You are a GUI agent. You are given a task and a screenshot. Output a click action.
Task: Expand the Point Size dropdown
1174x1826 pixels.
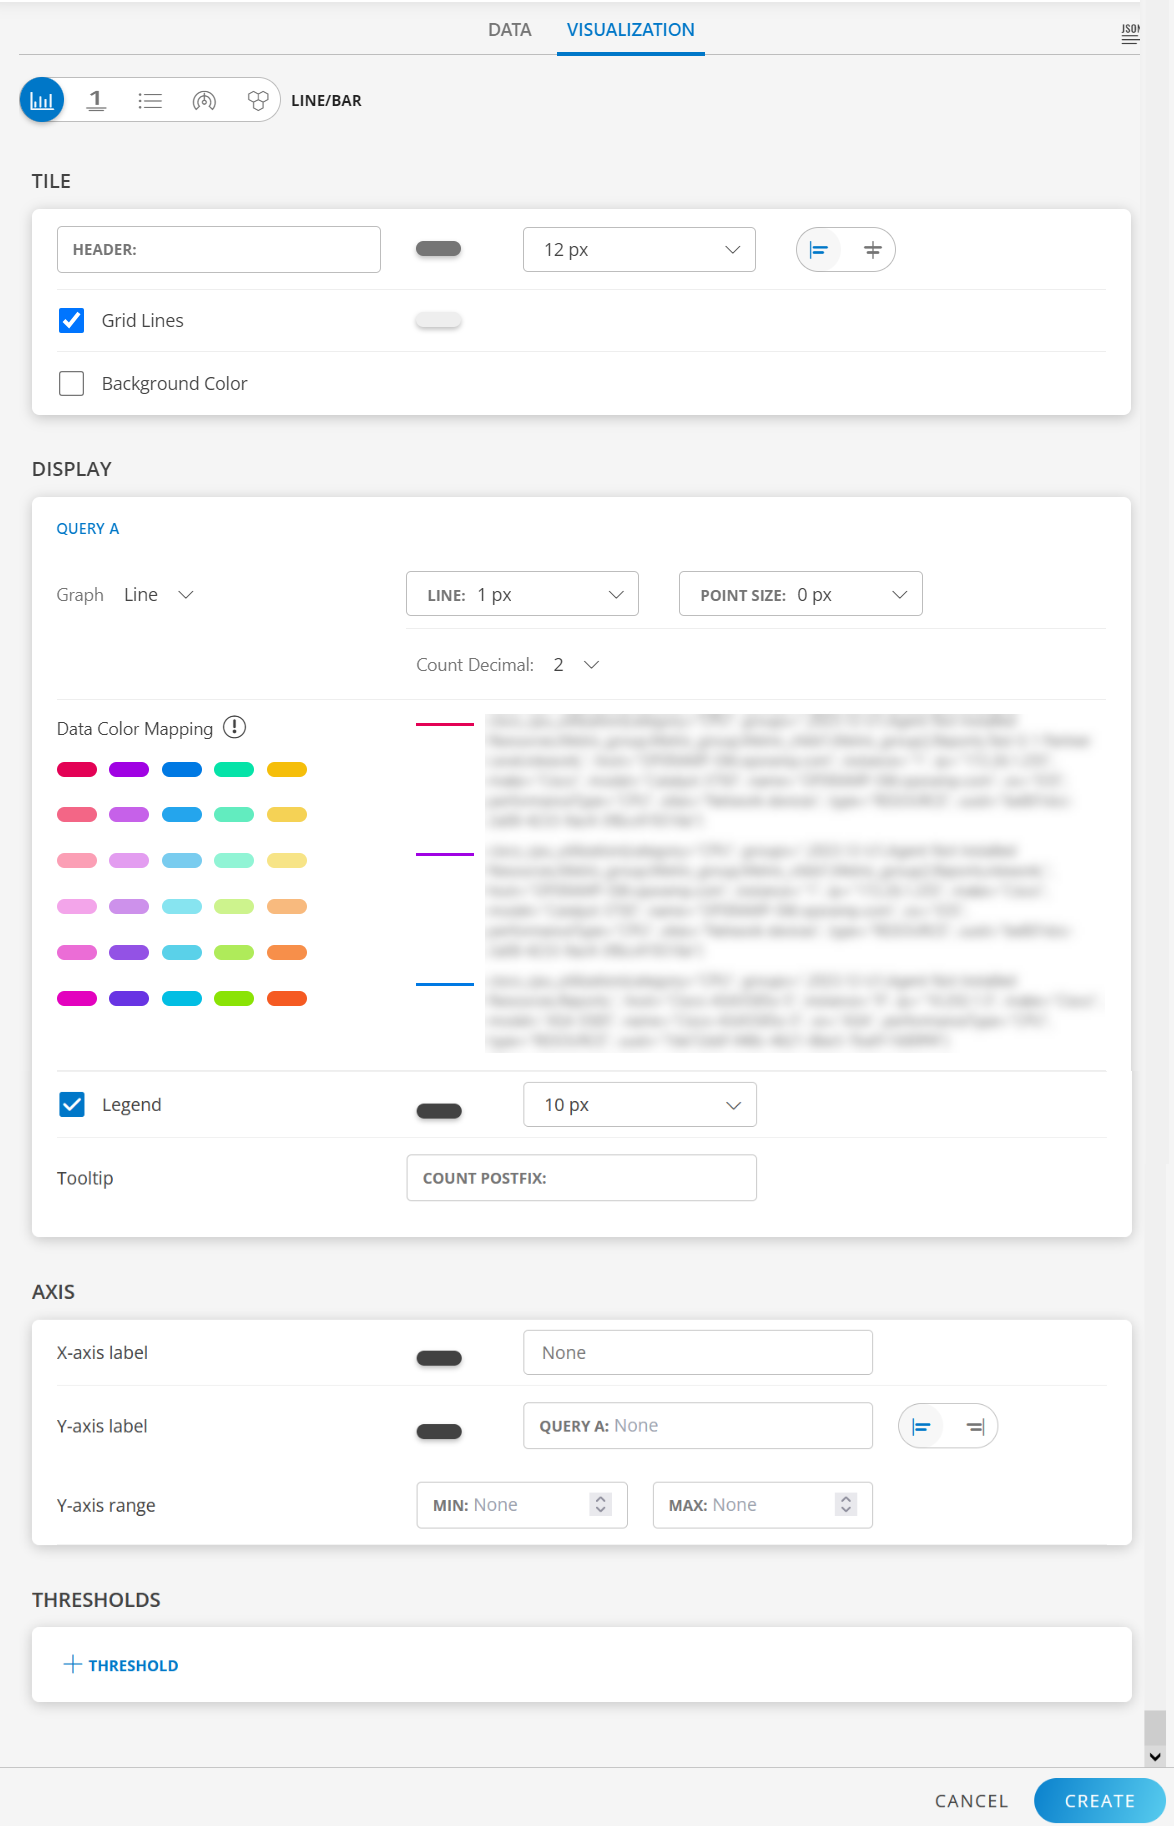tap(800, 595)
